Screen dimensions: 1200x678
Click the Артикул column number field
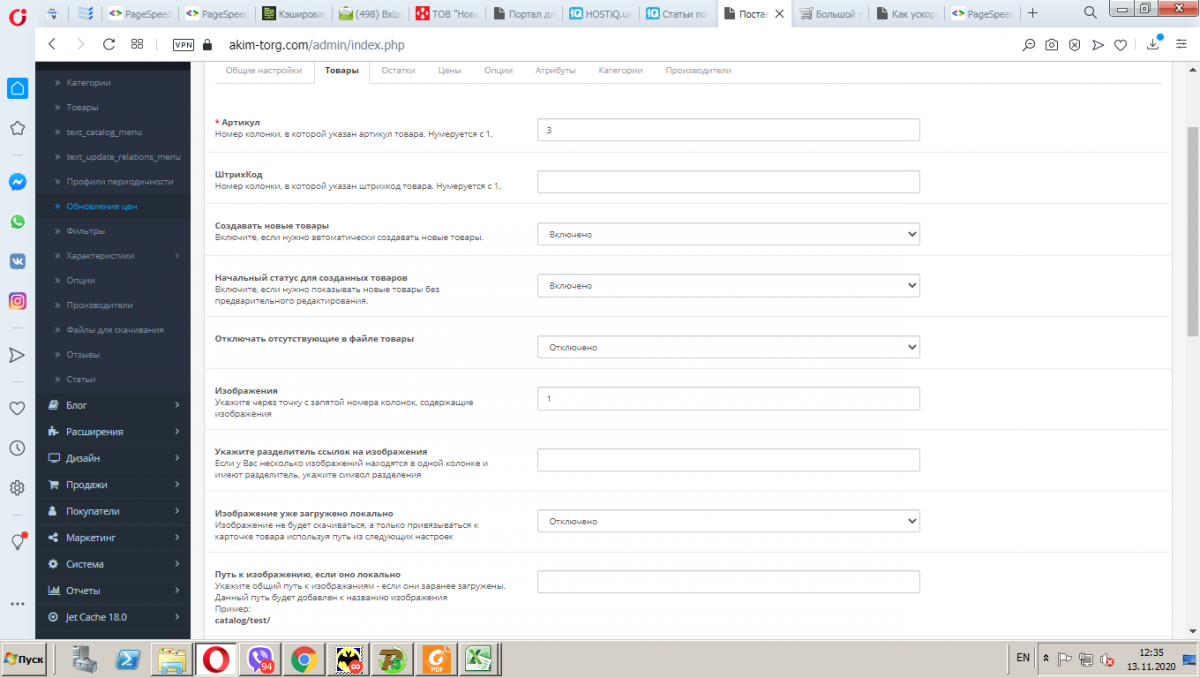click(728, 130)
